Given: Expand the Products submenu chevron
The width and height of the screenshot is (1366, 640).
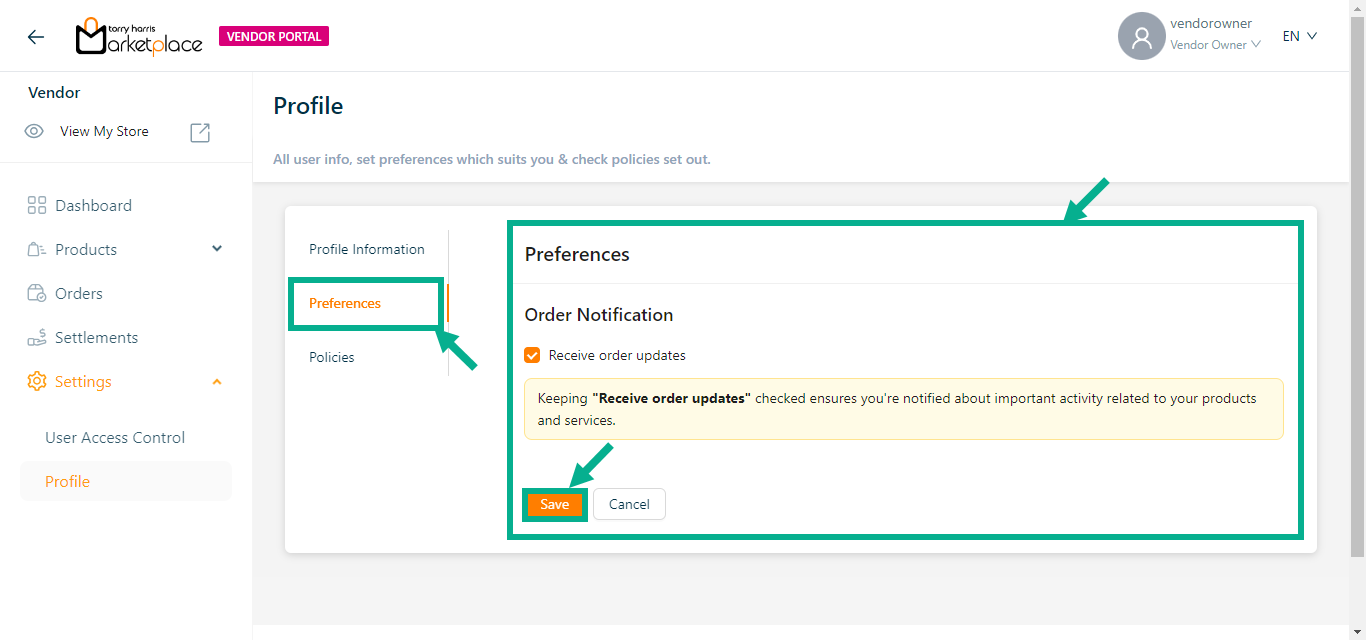Looking at the screenshot, I should coord(217,249).
